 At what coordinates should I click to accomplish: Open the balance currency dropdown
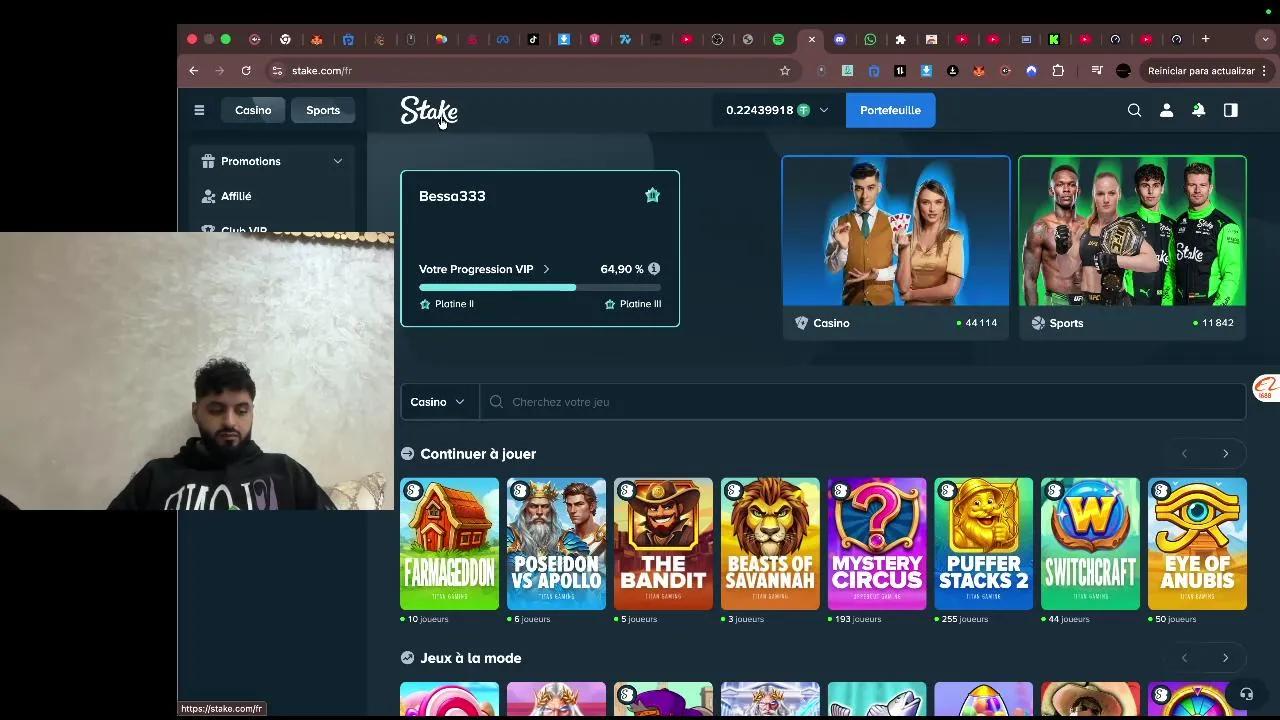point(823,110)
